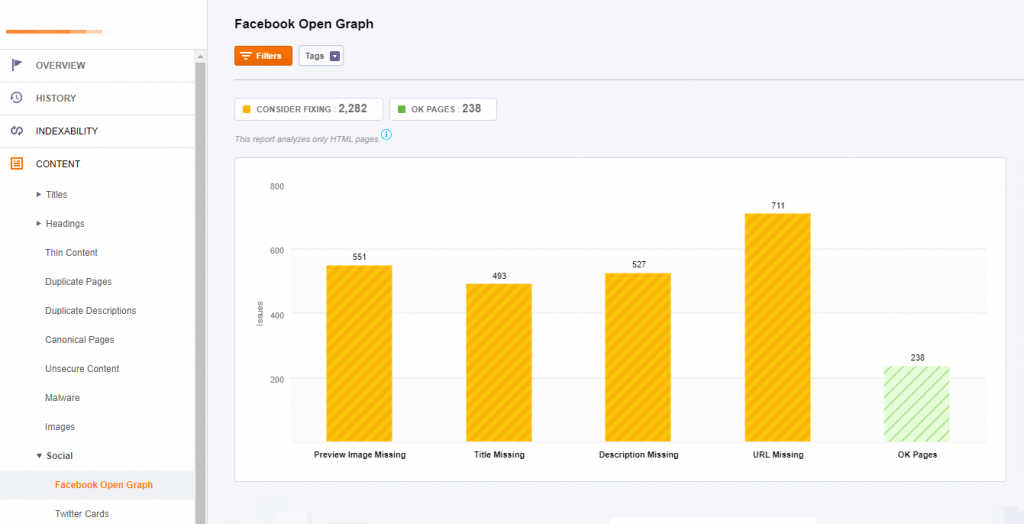Expand the Titles tree item

point(39,194)
